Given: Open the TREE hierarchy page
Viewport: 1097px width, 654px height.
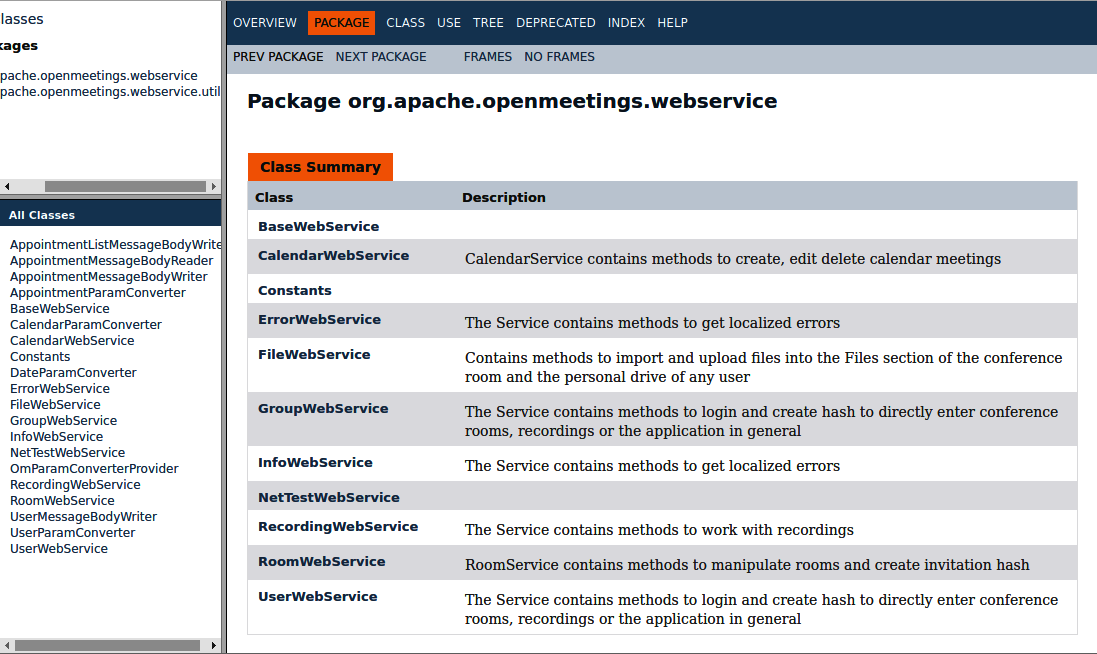Looking at the screenshot, I should [x=488, y=22].
